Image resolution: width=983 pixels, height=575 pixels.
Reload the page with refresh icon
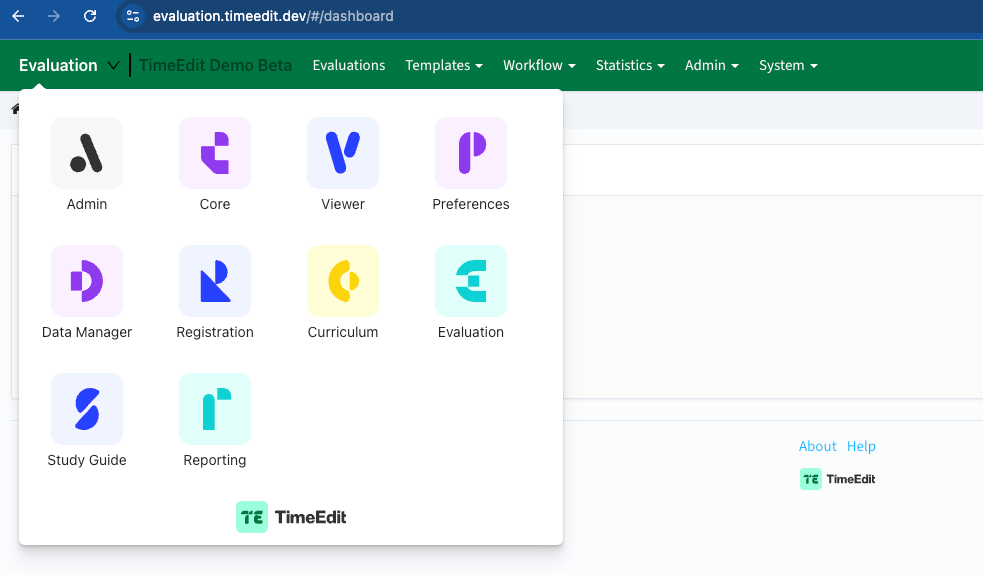click(x=90, y=16)
